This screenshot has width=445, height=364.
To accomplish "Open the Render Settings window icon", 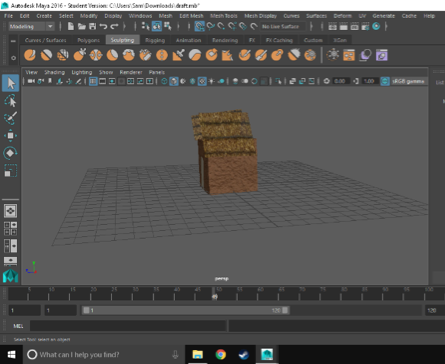I will [365, 26].
